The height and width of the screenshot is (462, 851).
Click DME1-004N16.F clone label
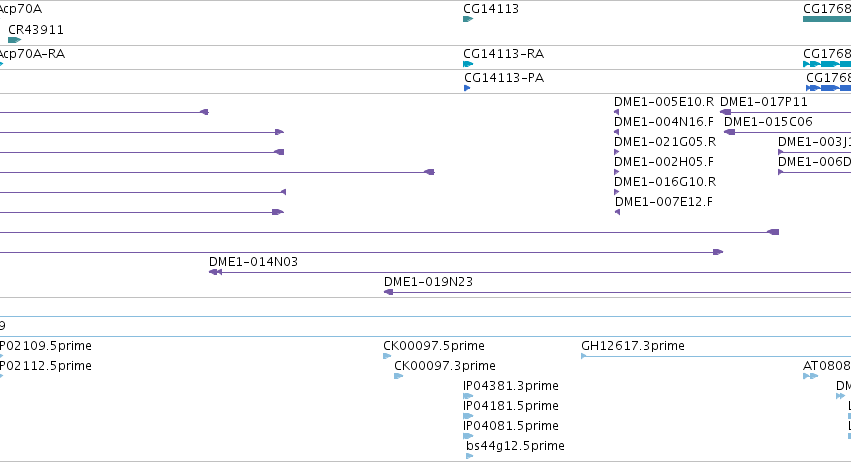tap(664, 122)
